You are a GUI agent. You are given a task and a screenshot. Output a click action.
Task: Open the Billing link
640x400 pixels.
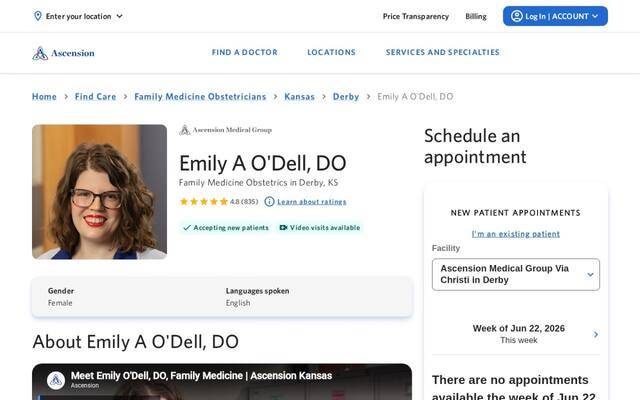pos(476,16)
